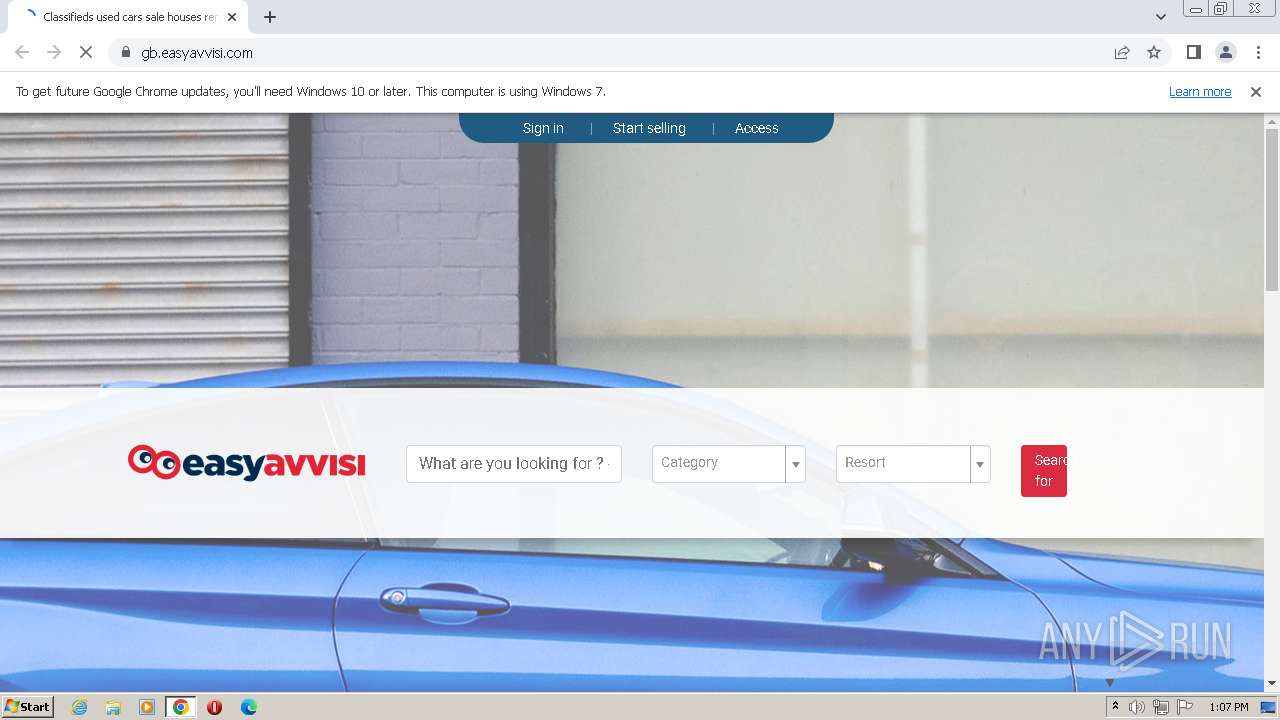
Task: Open the Action Center flag icon
Action: [1185, 707]
